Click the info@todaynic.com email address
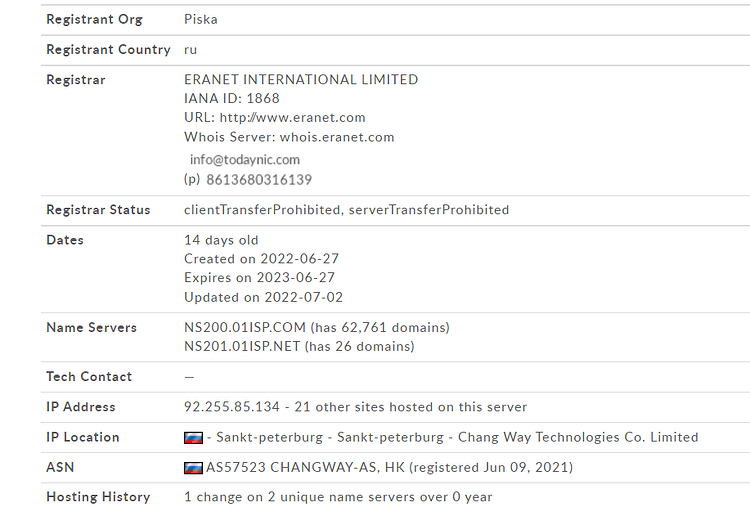The width and height of the screenshot is (750, 525). [x=244, y=160]
